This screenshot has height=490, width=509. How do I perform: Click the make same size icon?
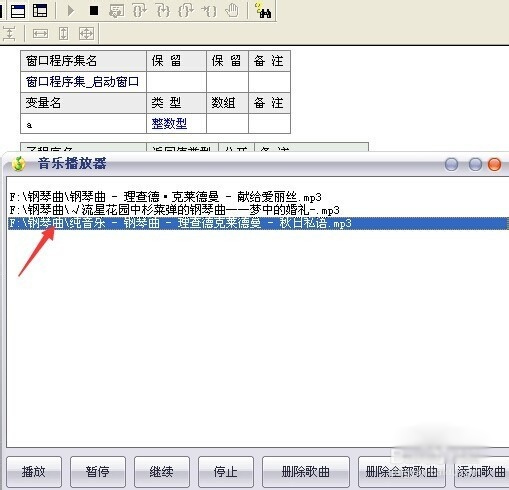(86, 34)
